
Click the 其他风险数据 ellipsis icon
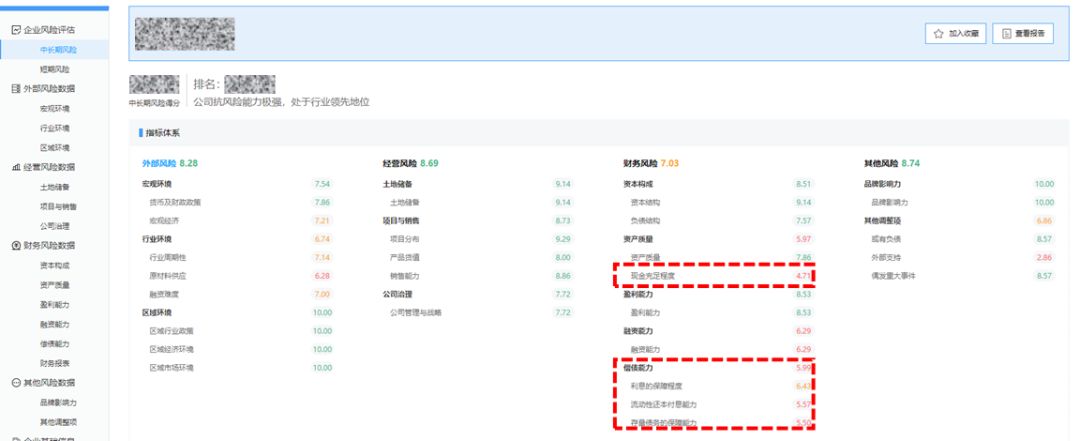17,382
